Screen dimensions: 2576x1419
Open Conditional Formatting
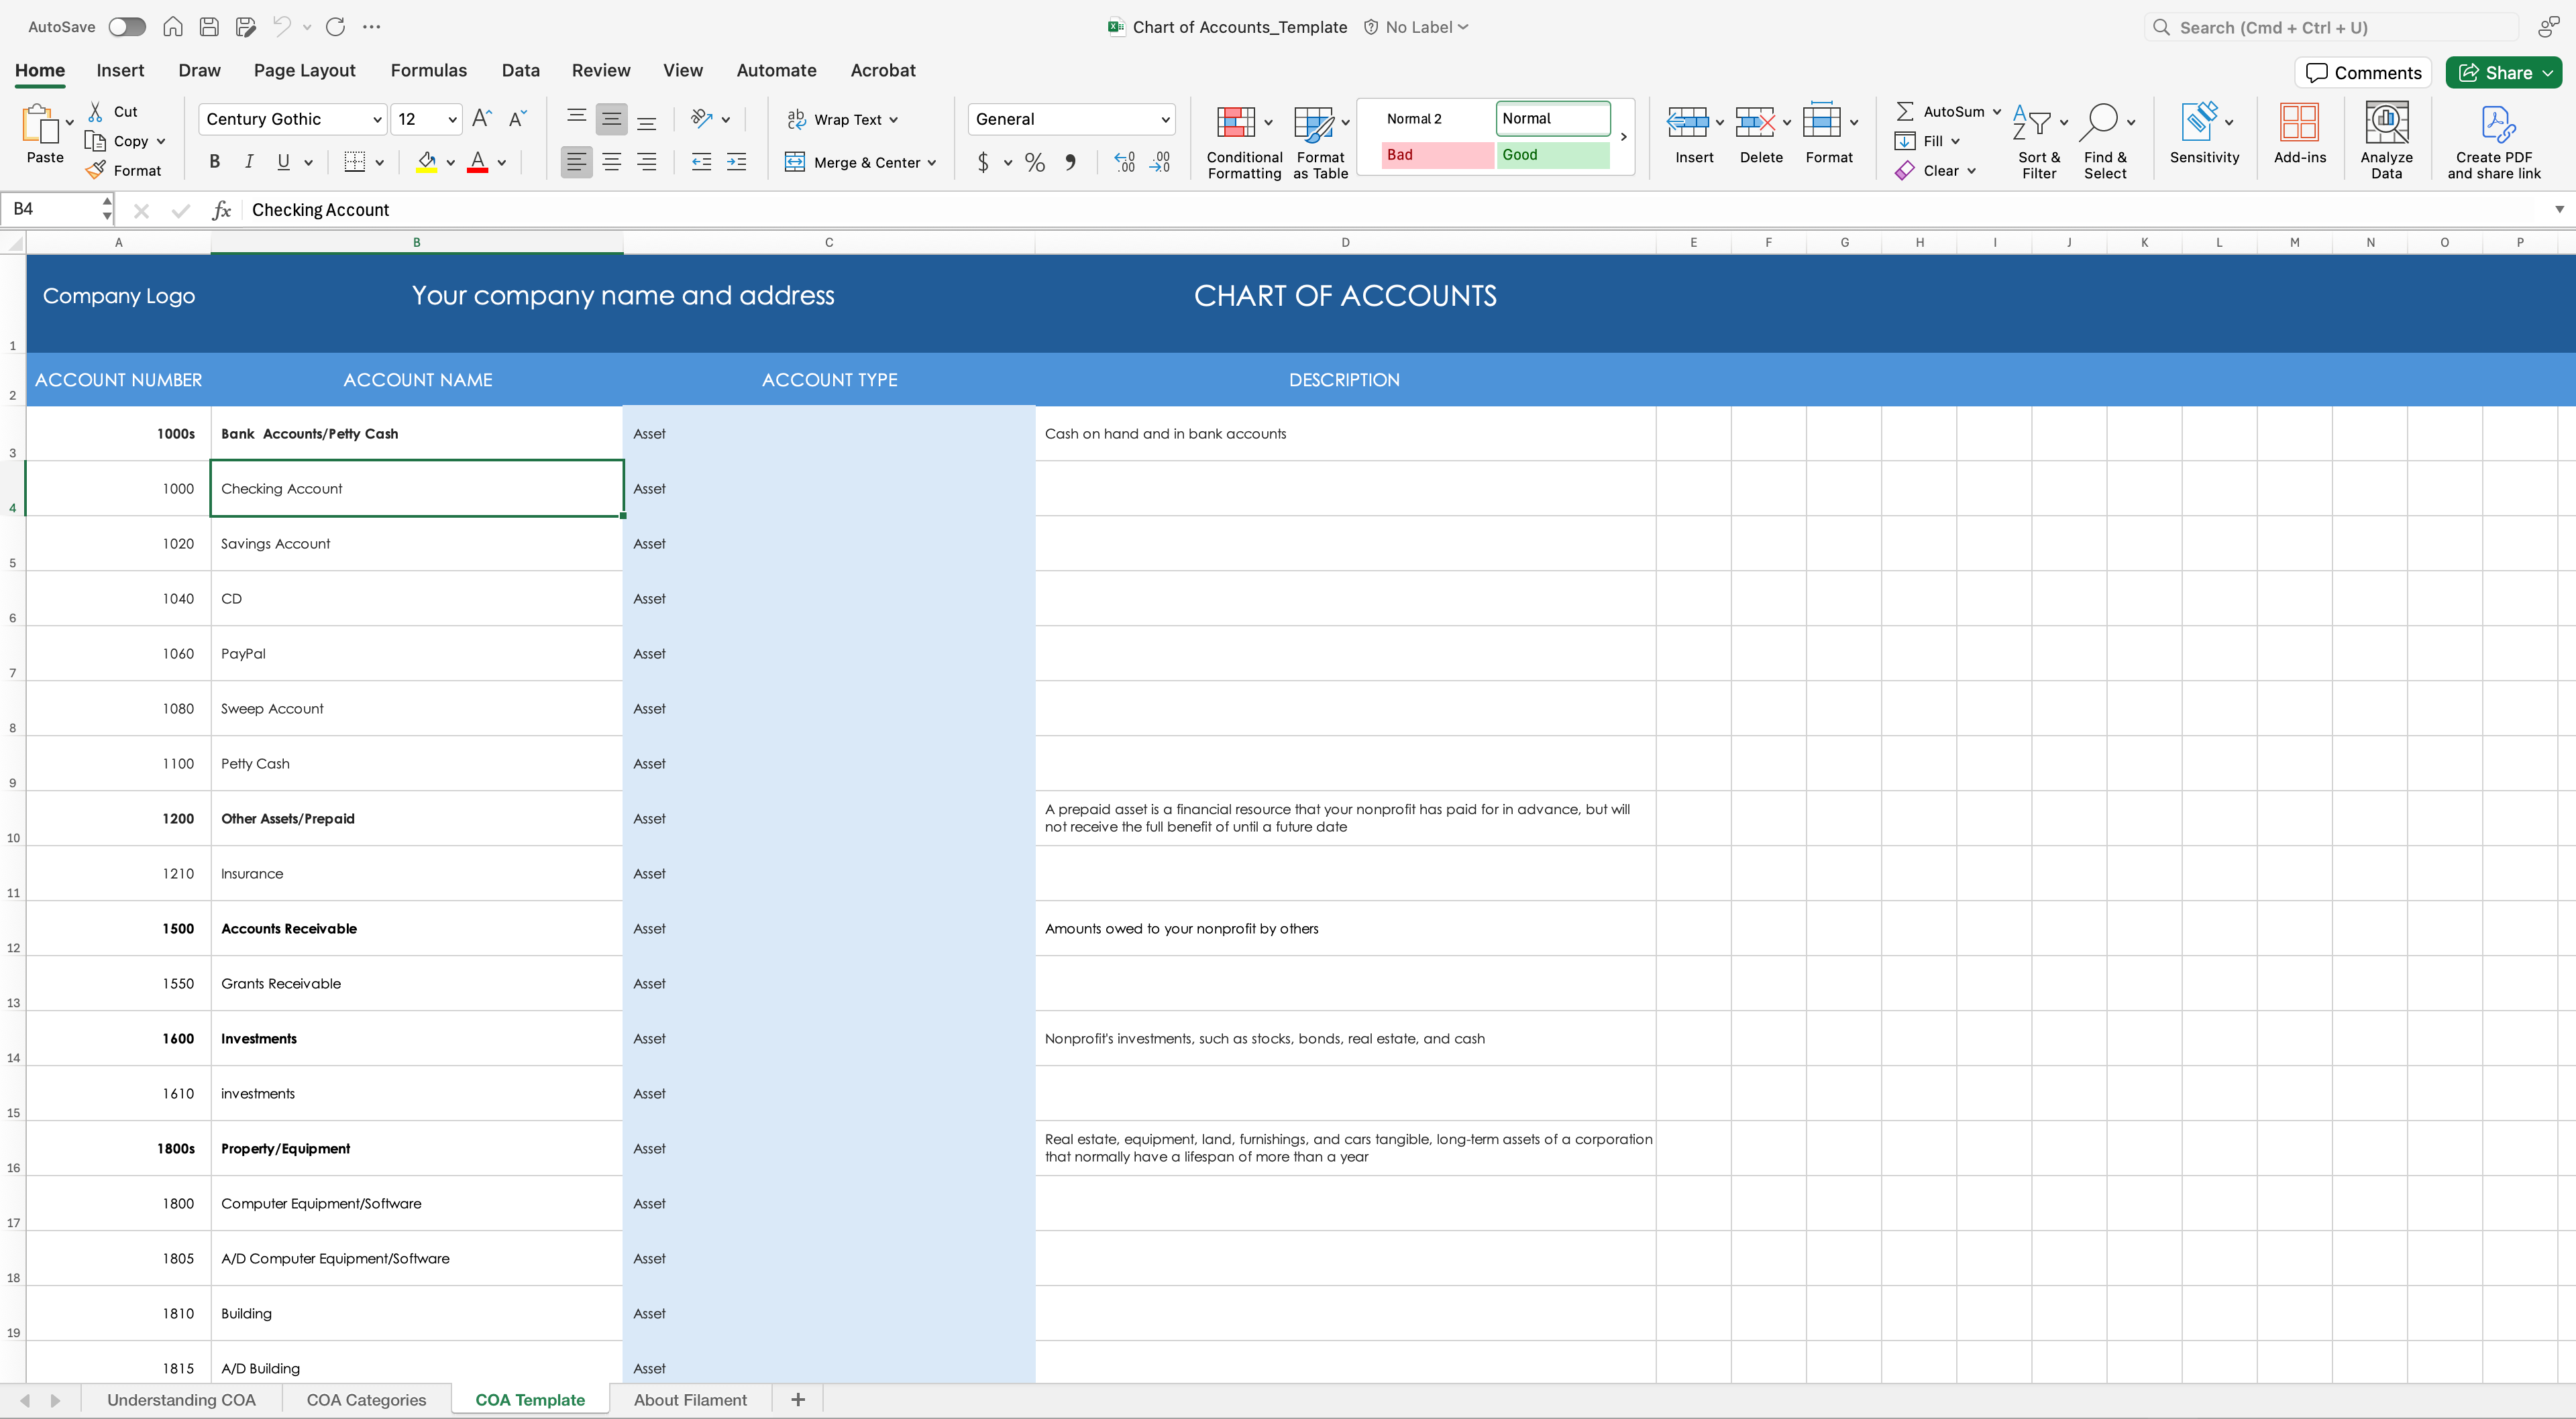pos(1244,141)
